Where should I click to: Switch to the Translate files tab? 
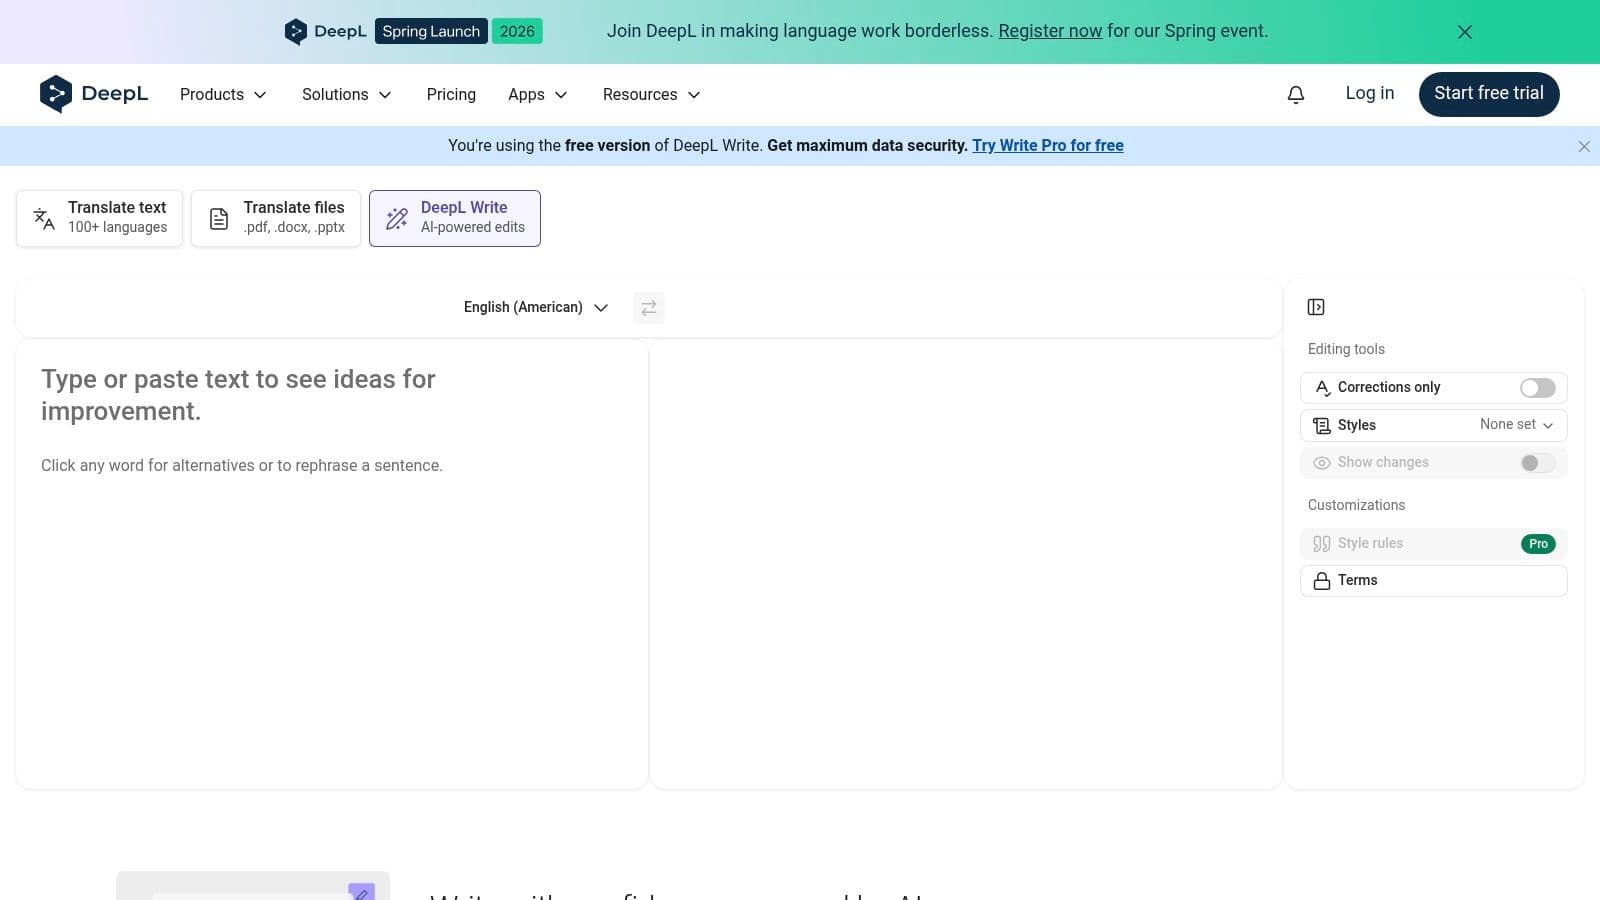276,218
